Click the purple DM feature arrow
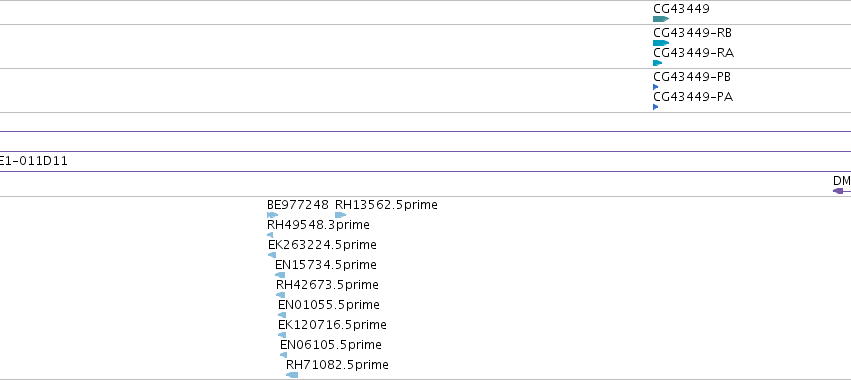The width and height of the screenshot is (851, 380). point(842,191)
